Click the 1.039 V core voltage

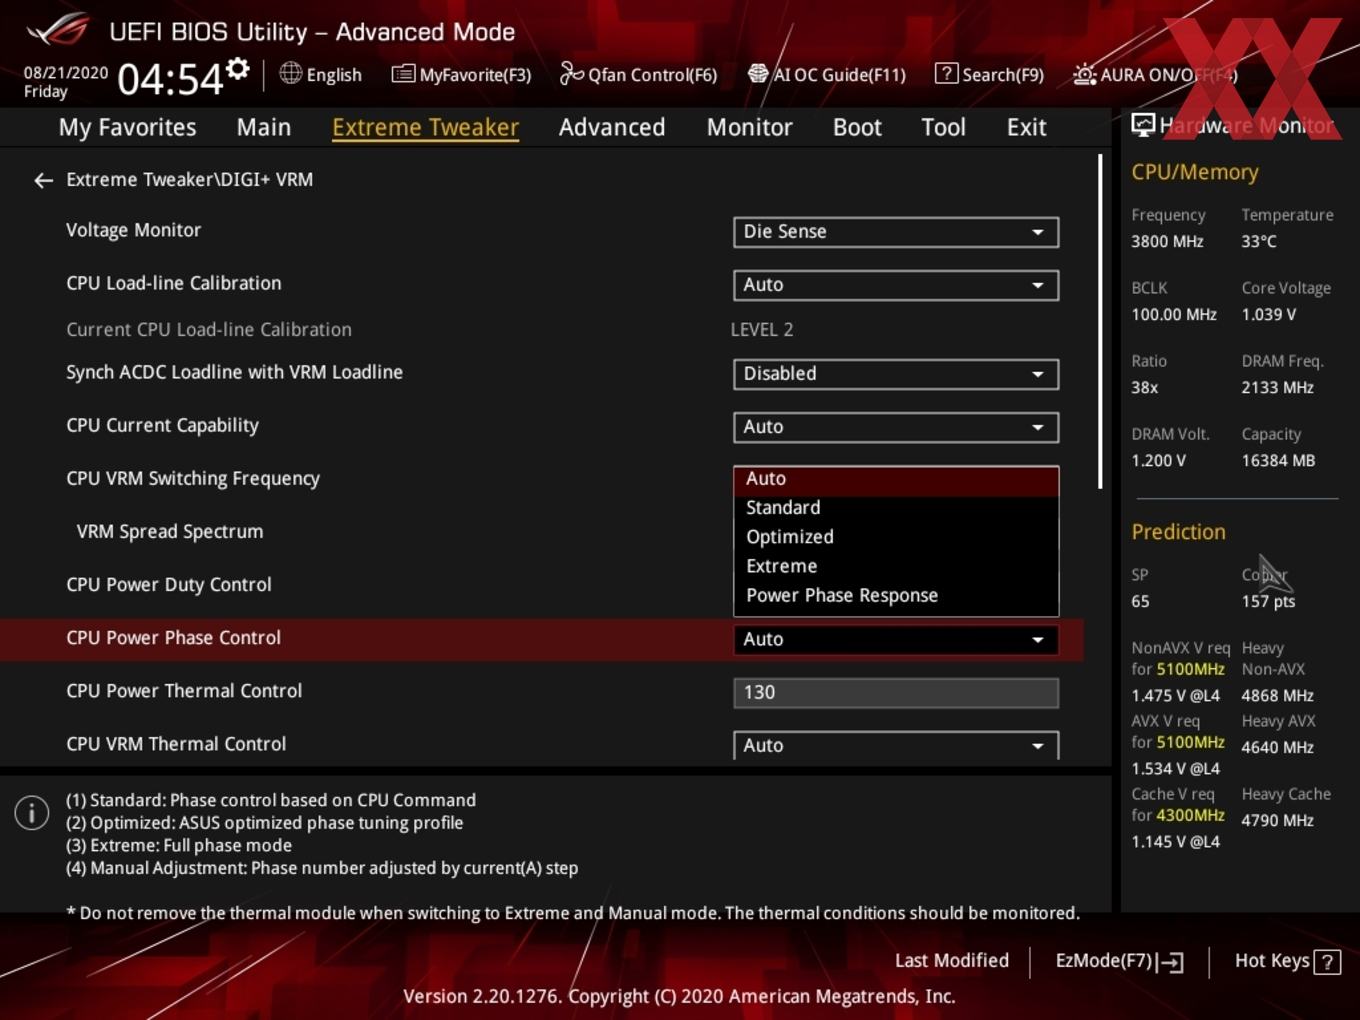pyautogui.click(x=1269, y=315)
